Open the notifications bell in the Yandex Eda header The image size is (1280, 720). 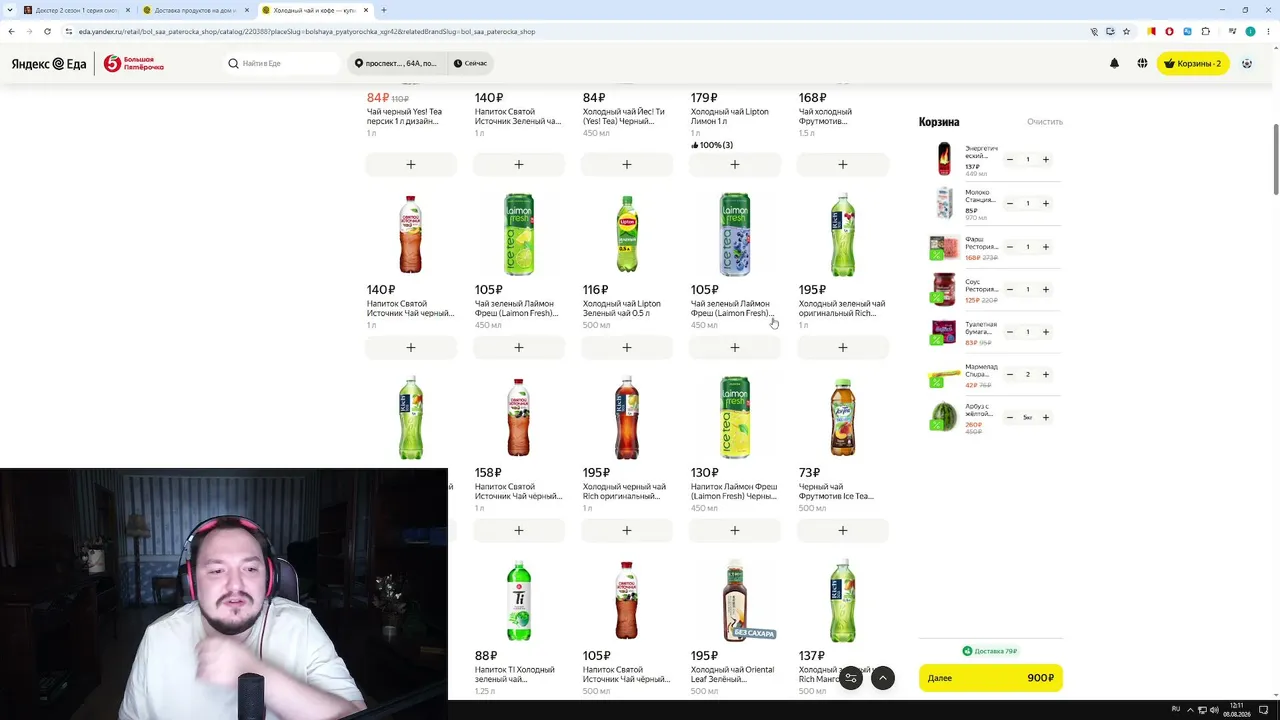click(1114, 63)
